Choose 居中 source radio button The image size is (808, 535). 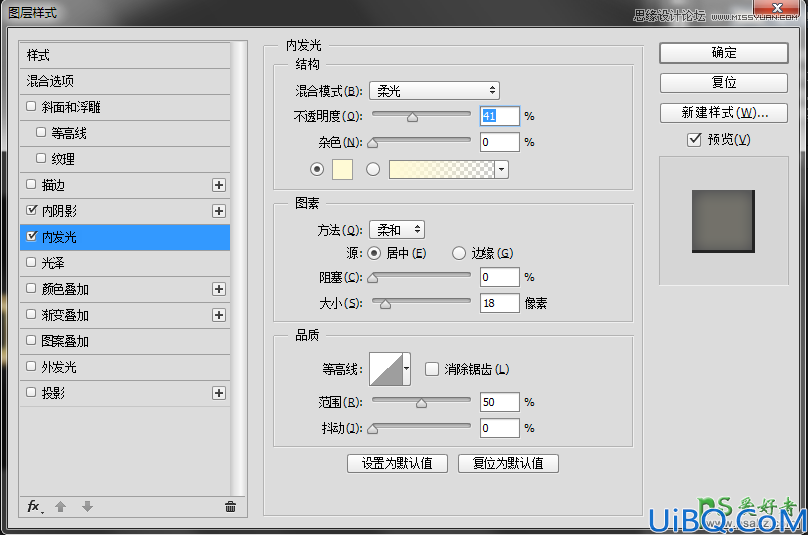tap(374, 253)
